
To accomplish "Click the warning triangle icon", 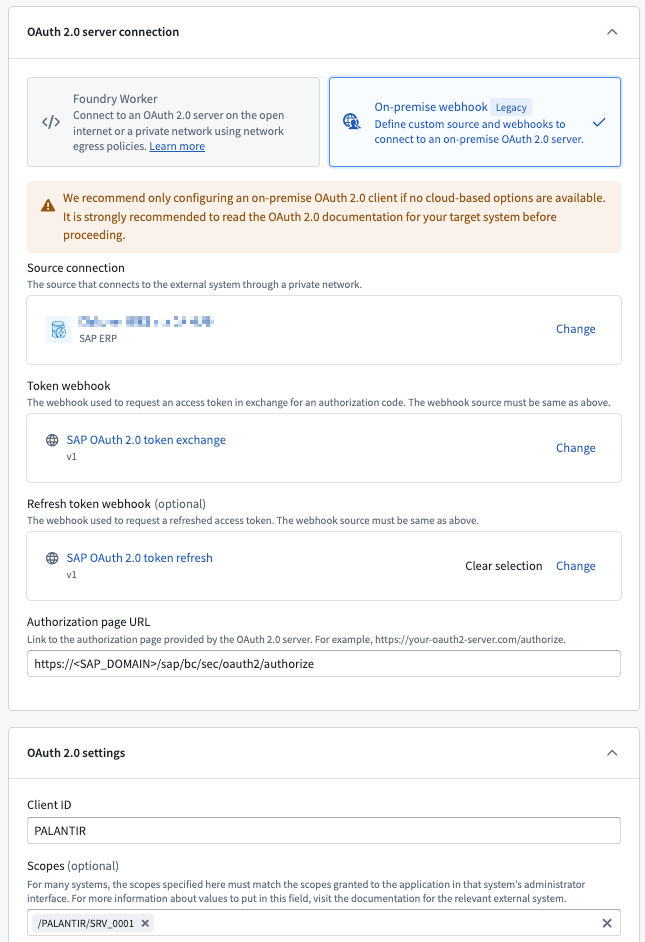I will (48, 206).
